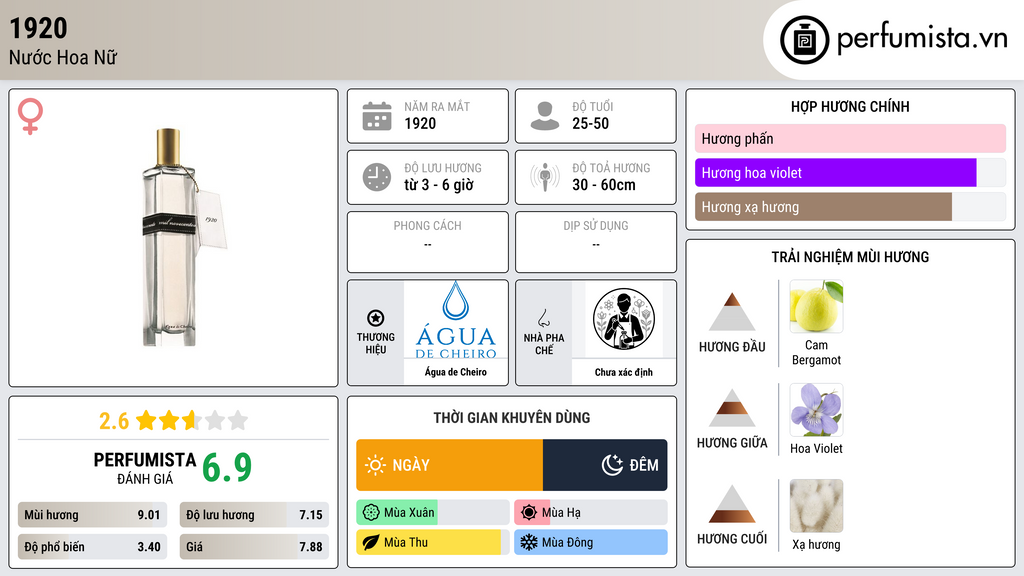Click the perfumista.vn site name

(922, 38)
